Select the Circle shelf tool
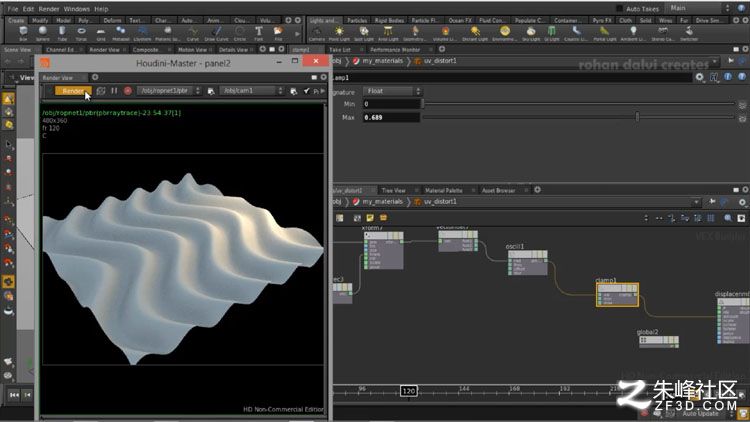 coord(240,33)
